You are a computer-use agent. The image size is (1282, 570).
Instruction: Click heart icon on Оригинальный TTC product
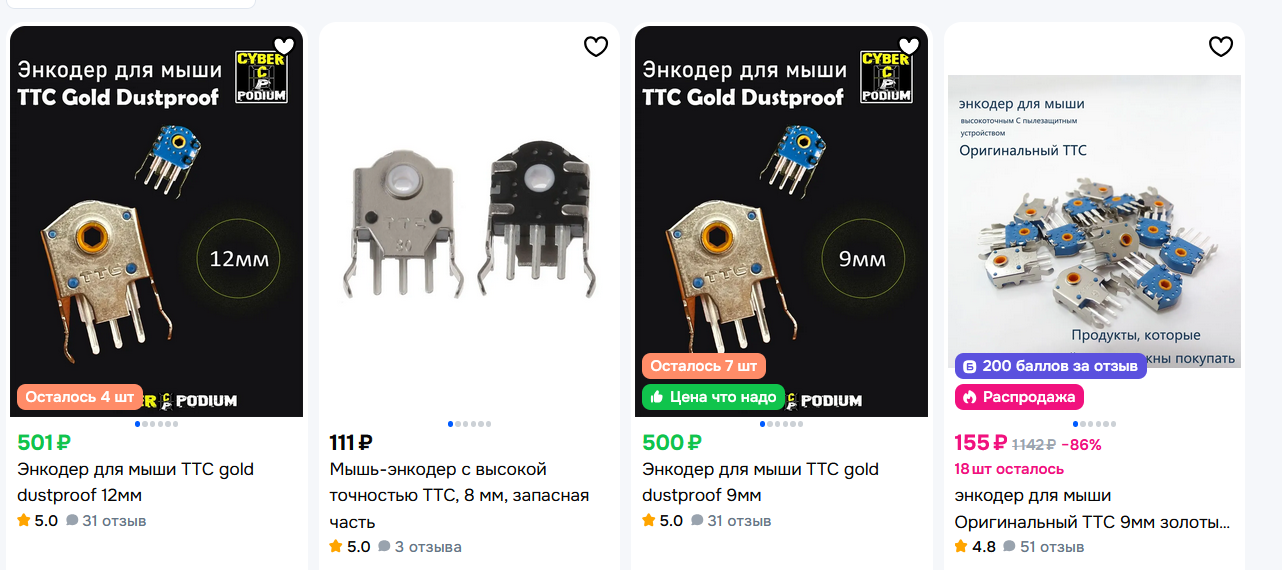click(x=1221, y=46)
